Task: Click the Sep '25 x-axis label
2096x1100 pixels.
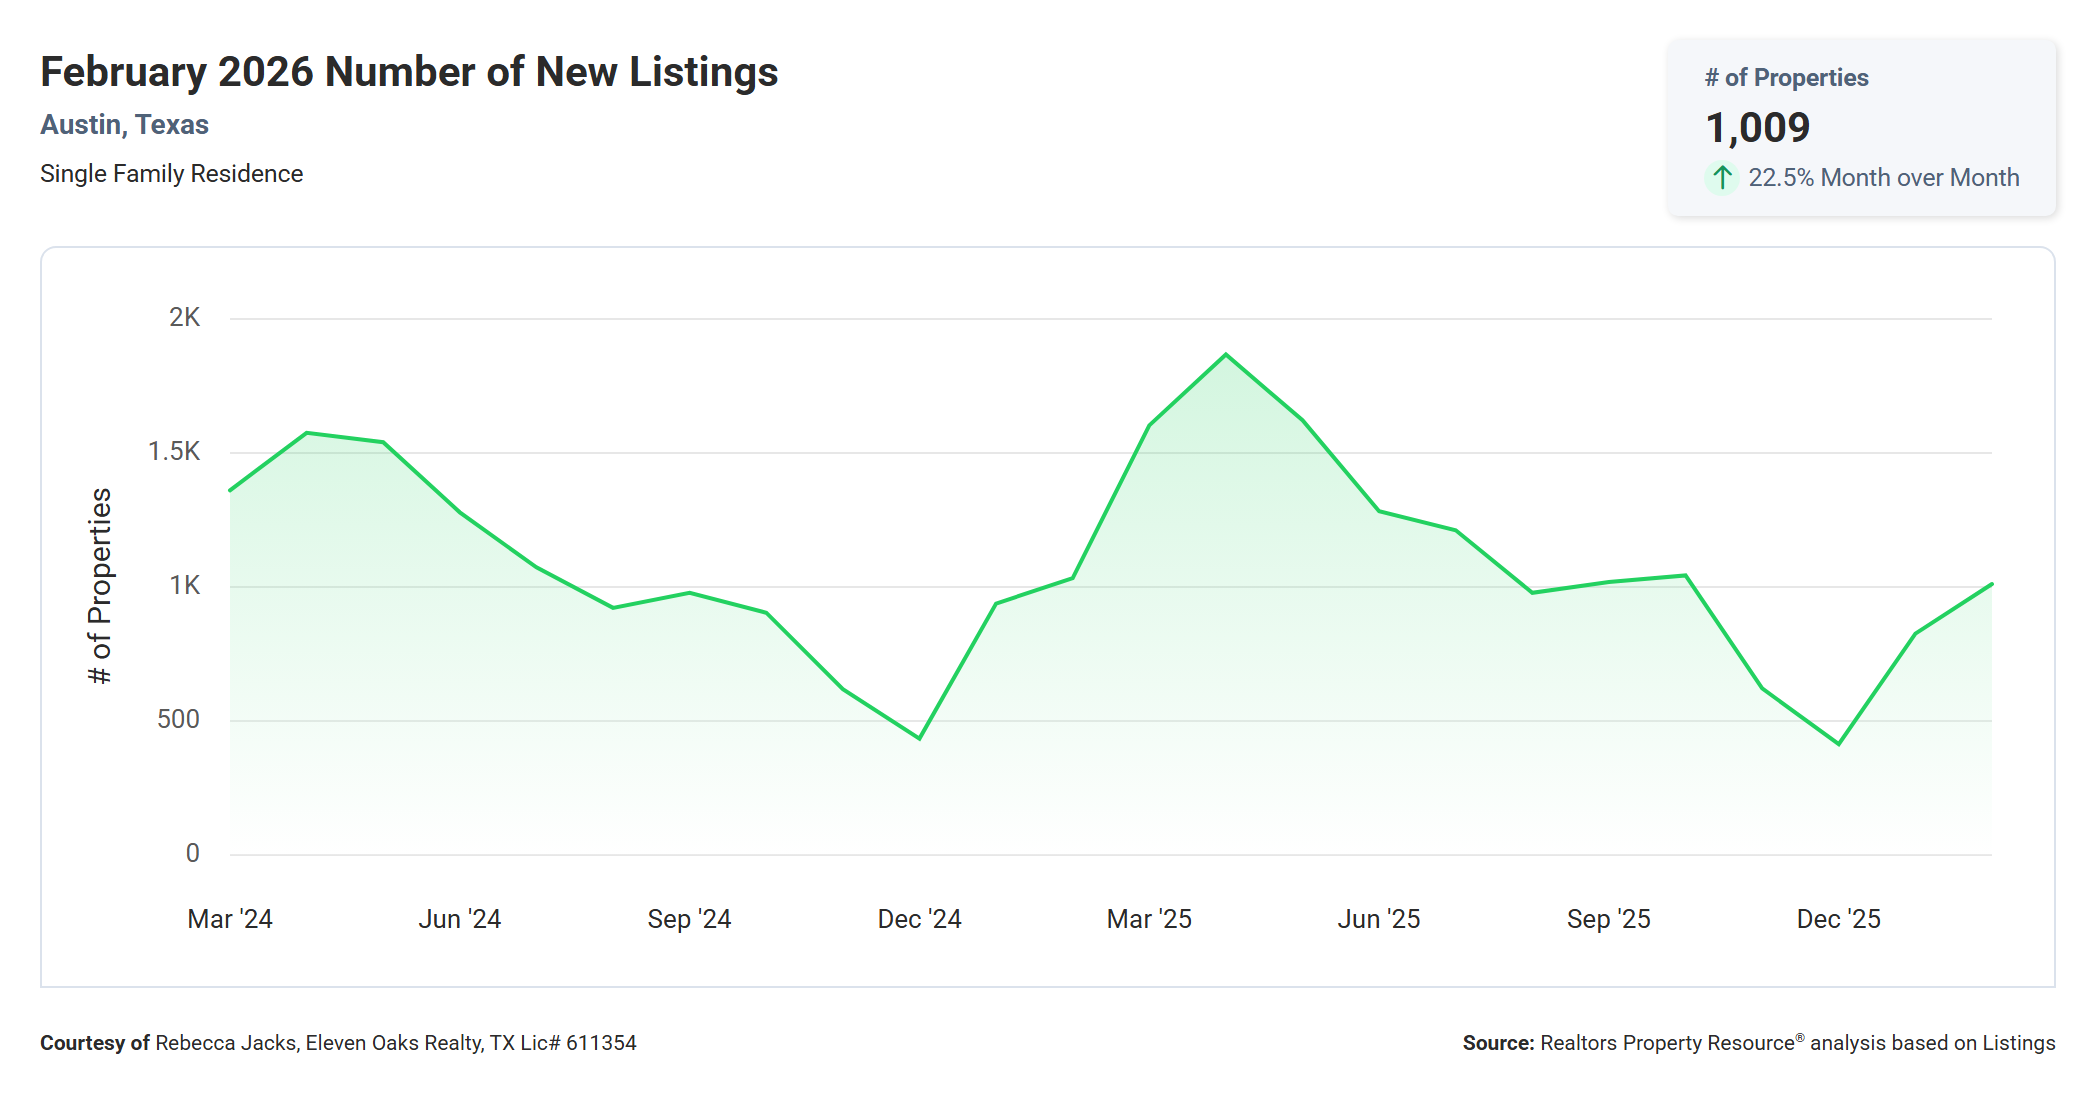Action: [x=1608, y=919]
